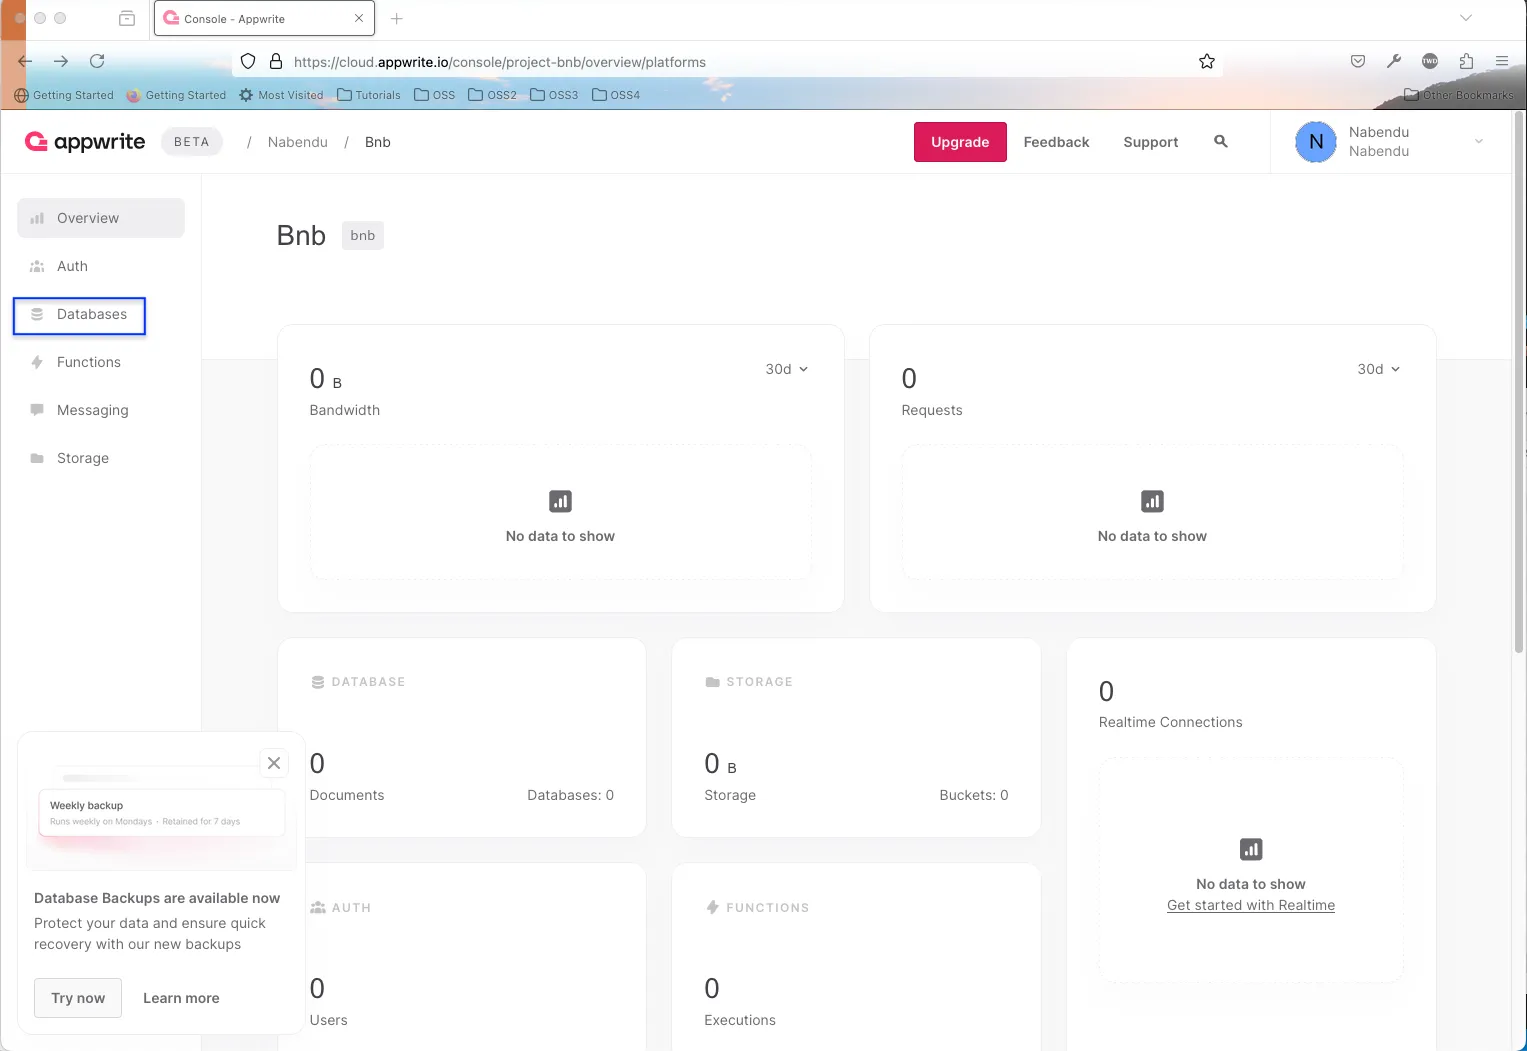The width and height of the screenshot is (1527, 1051).
Task: Click the Appwrite logo
Action: pyautogui.click(x=85, y=142)
